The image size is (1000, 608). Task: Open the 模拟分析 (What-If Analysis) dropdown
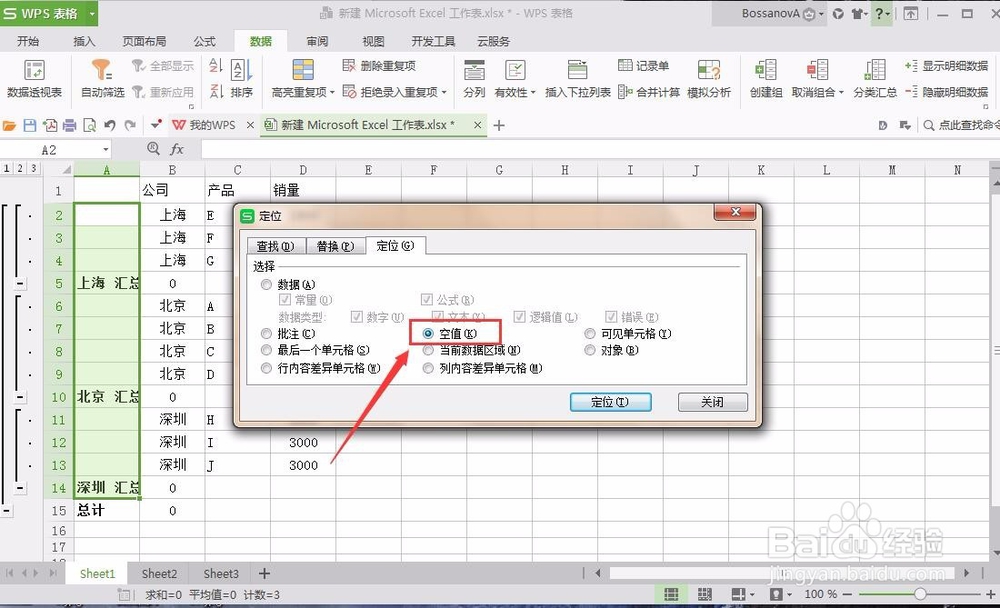pos(710,79)
